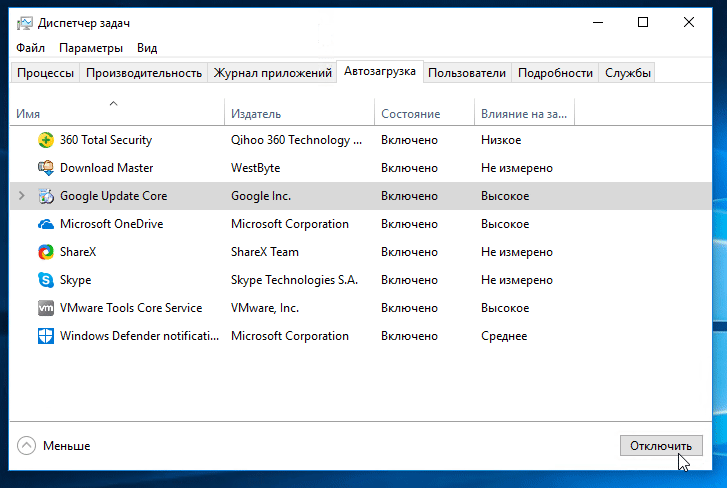Click the Download Master icon

[45, 168]
